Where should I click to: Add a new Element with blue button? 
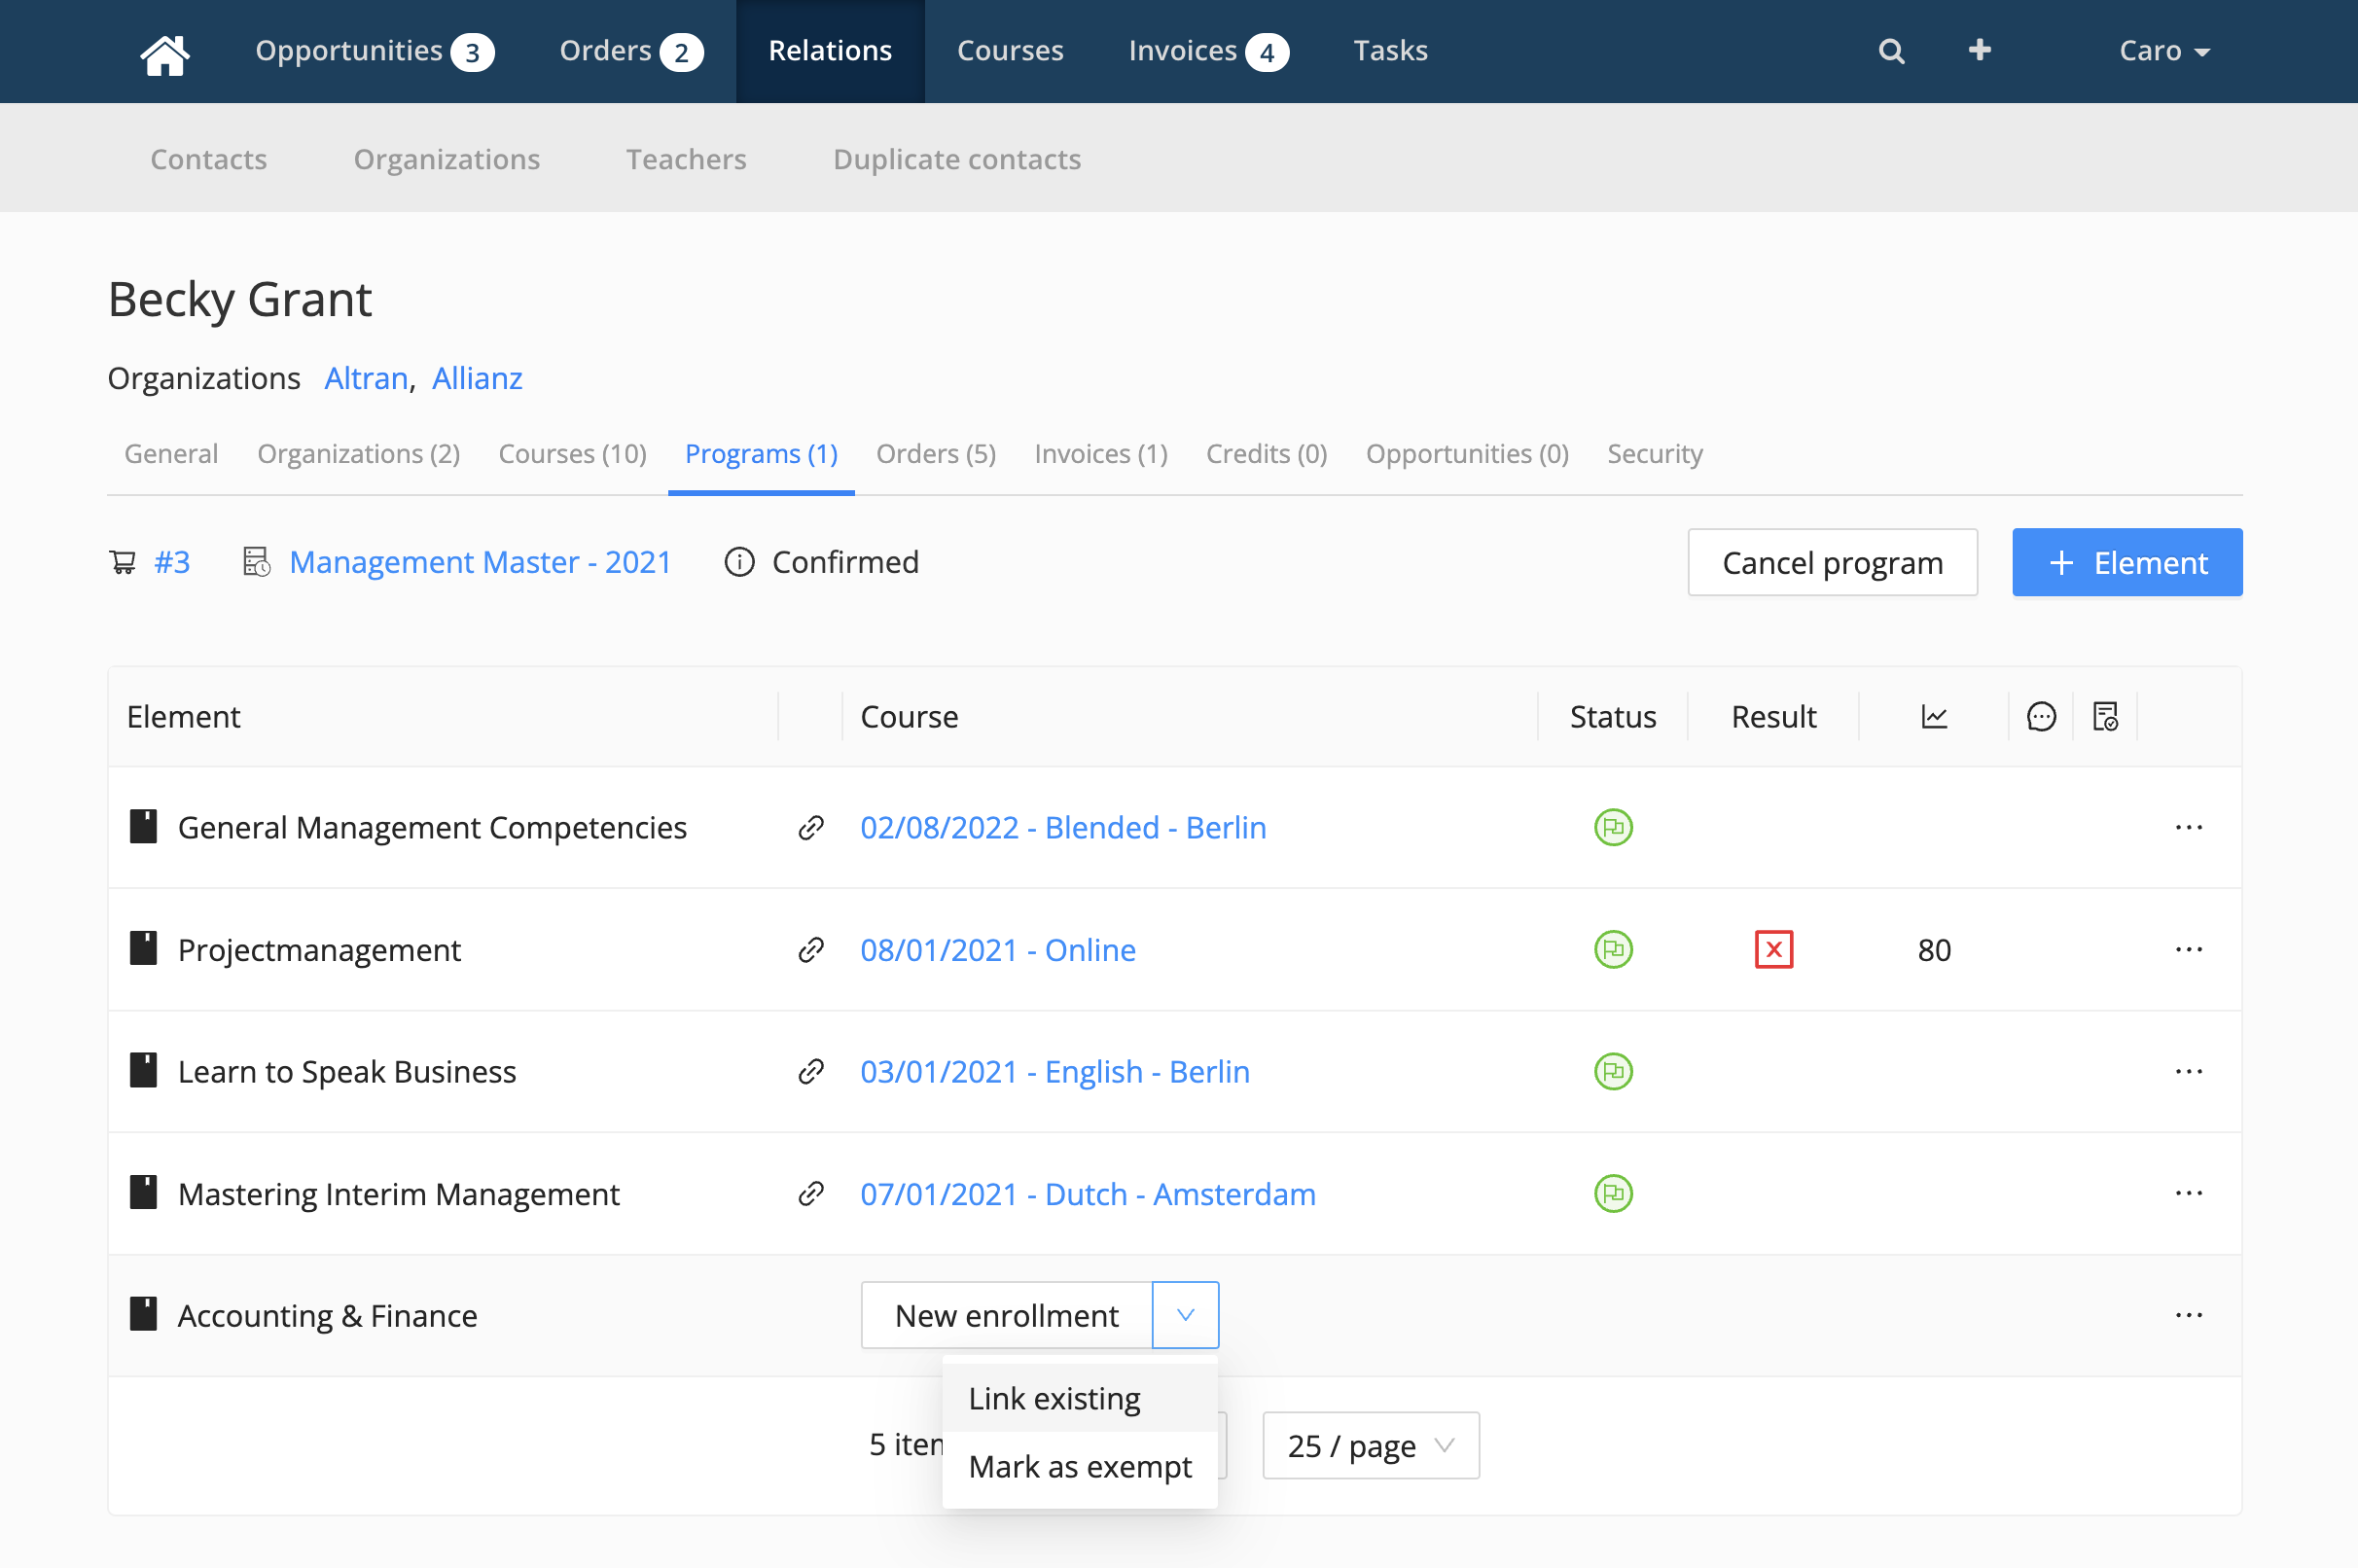pos(2127,562)
